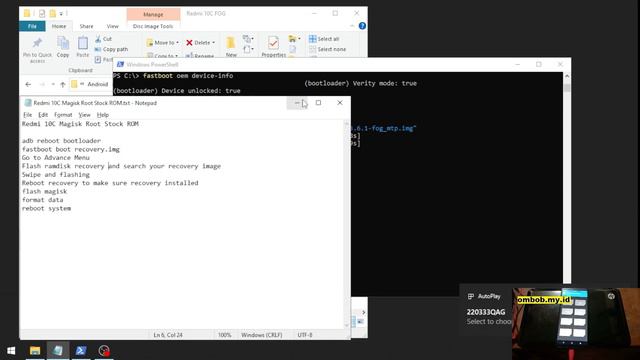Go up one folder level in Explorer
This screenshot has height=360, width=640.
[62, 84]
